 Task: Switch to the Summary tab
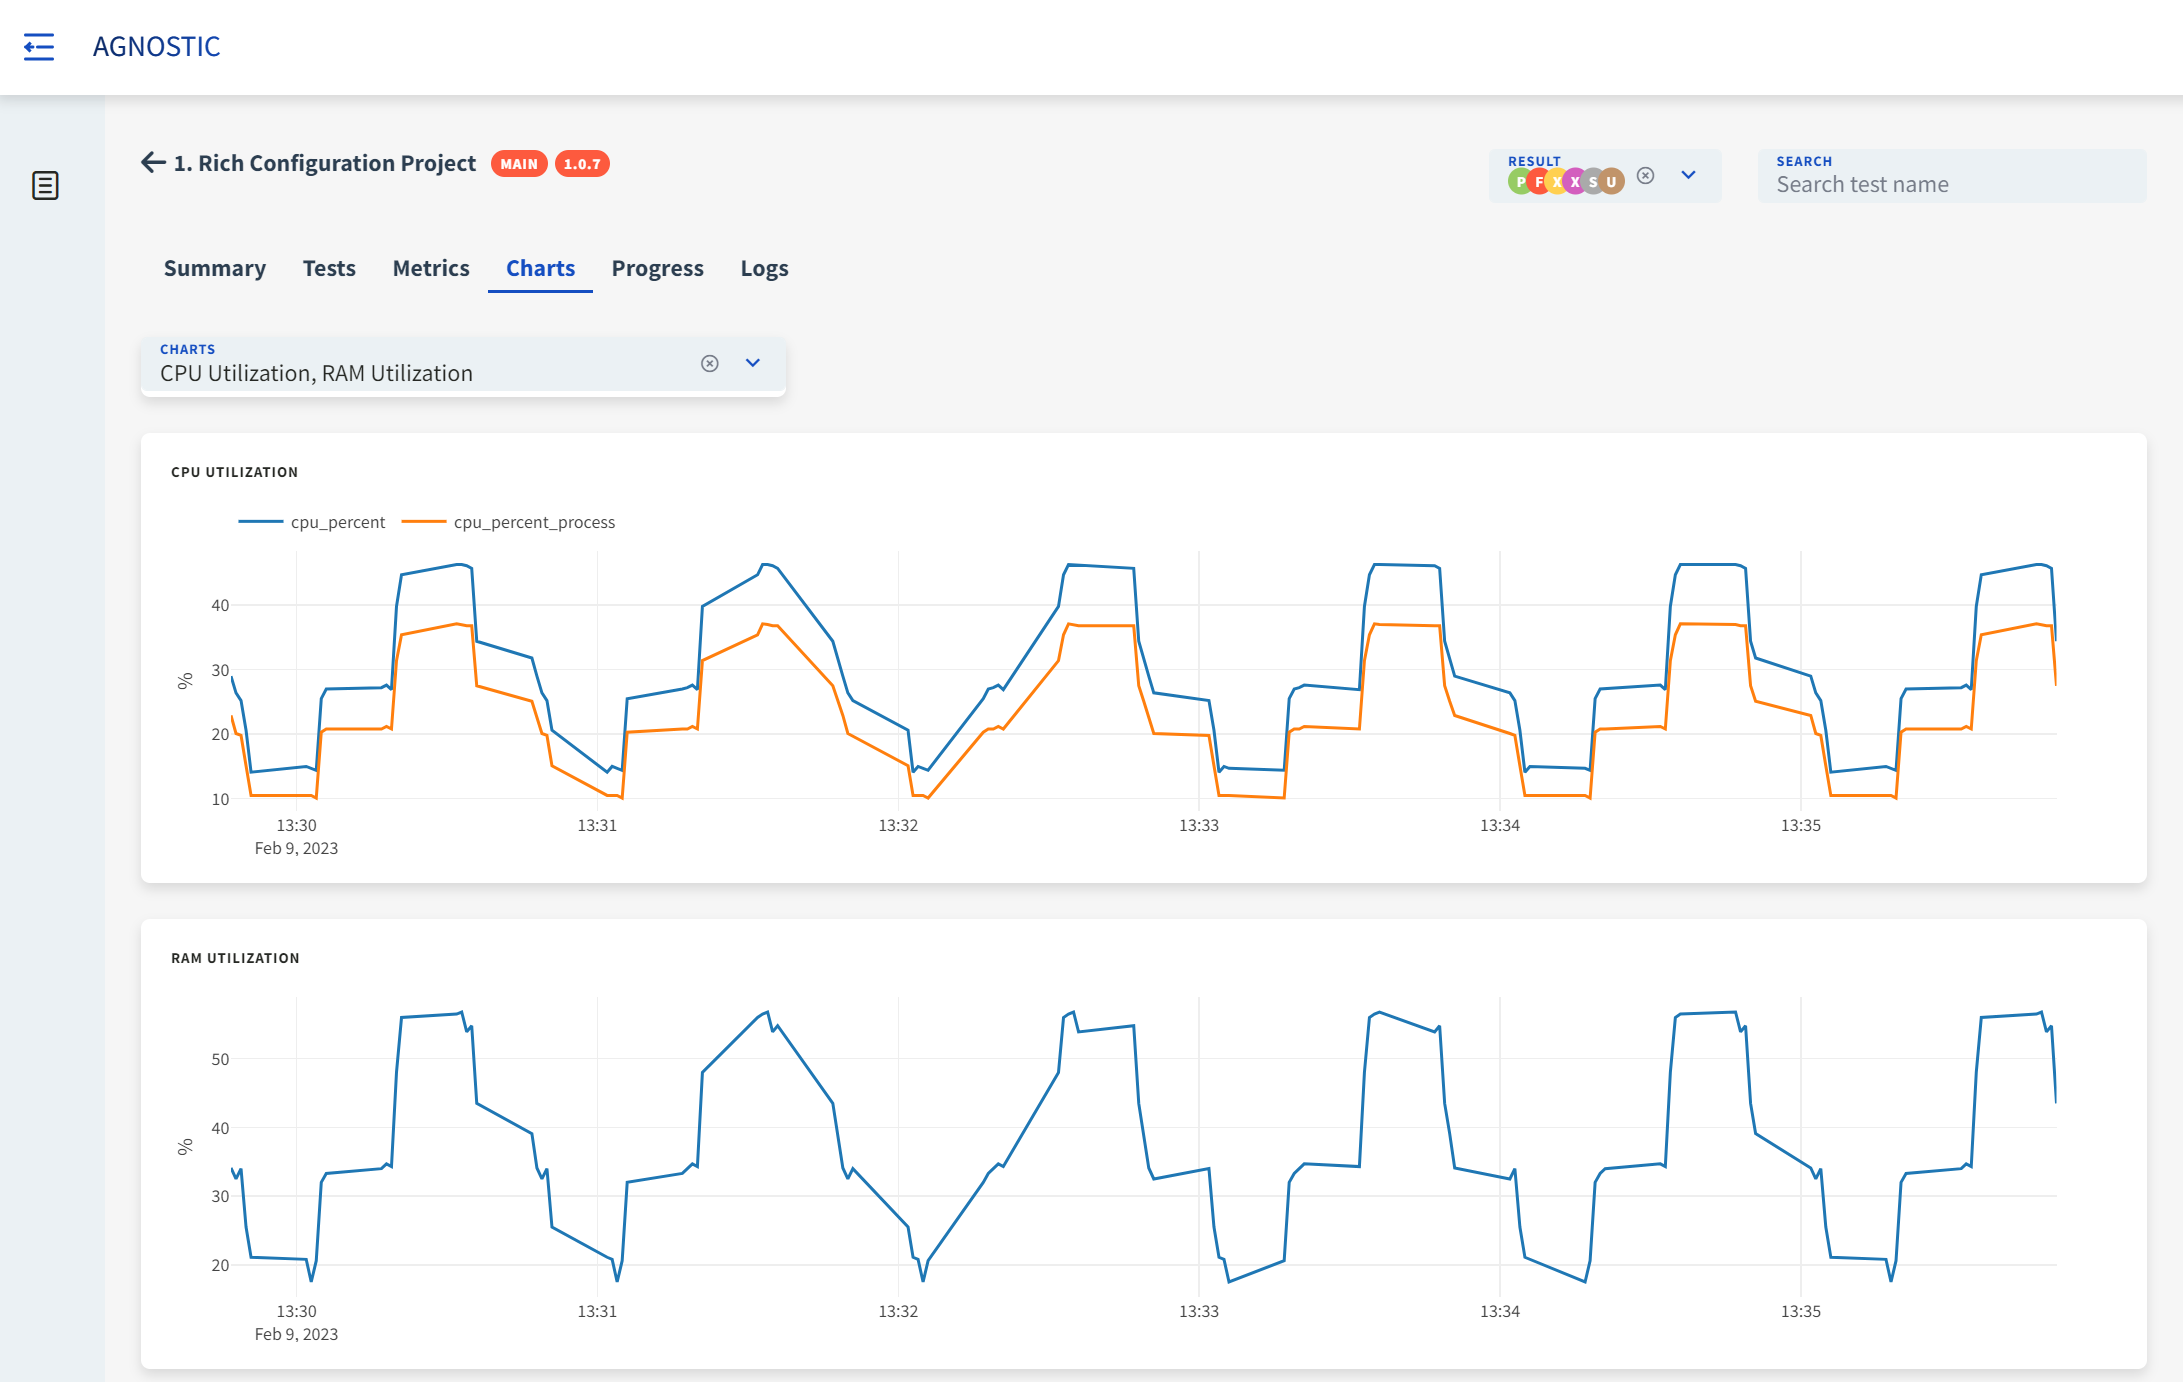click(x=213, y=267)
